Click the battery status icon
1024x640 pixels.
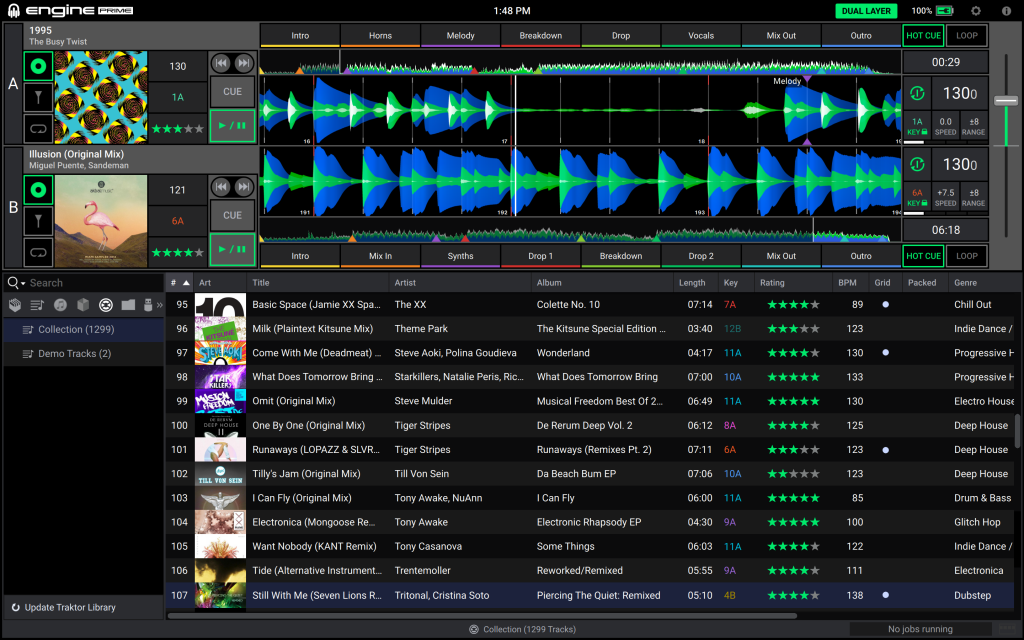click(944, 11)
